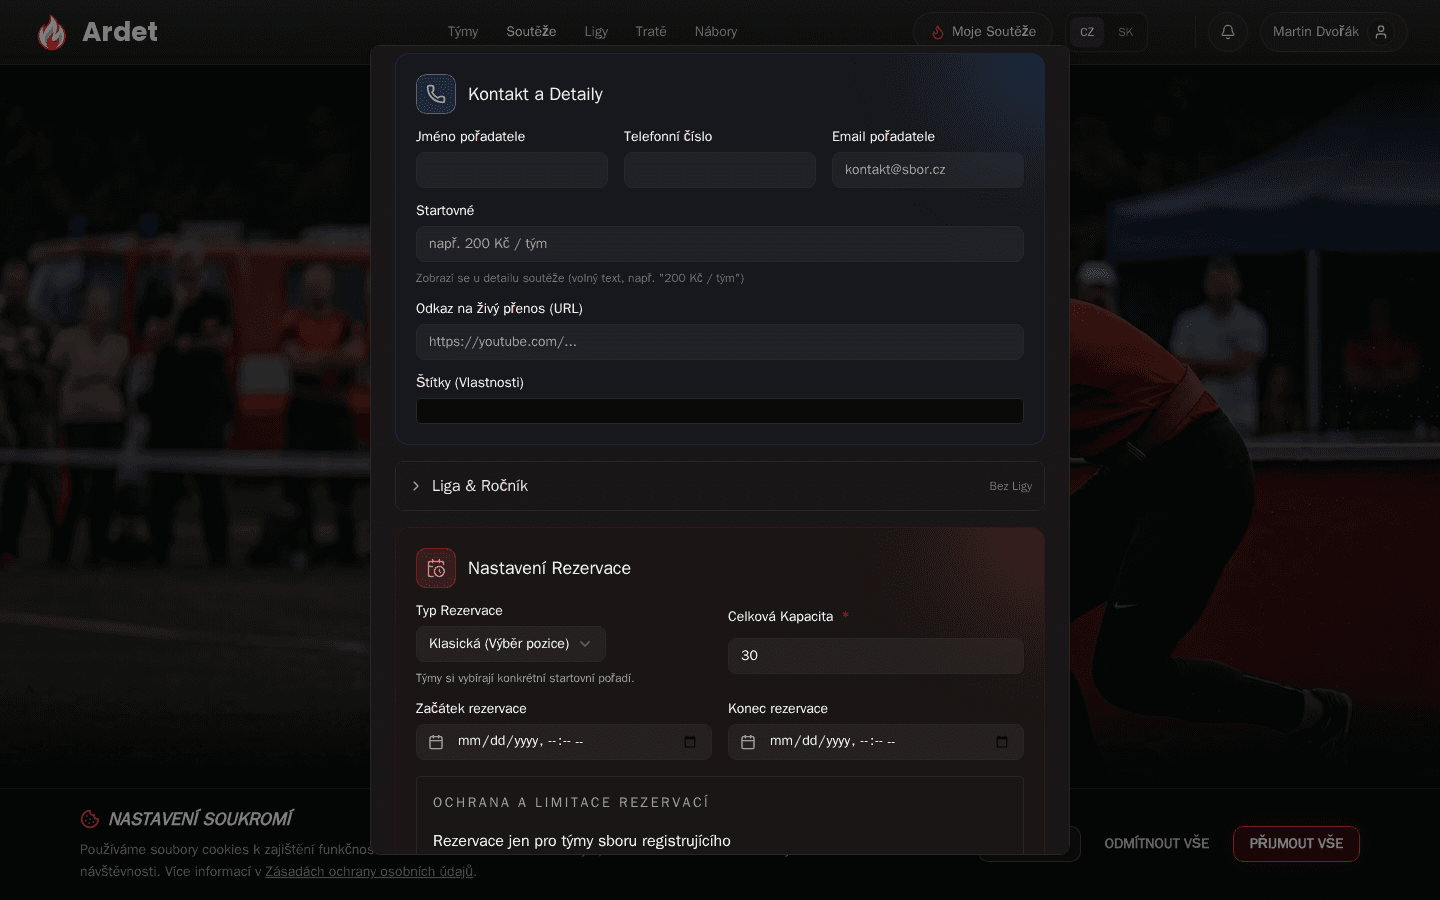Open the Typ Rezervace dropdown
Viewport: 1440px width, 900px height.
pos(511,644)
